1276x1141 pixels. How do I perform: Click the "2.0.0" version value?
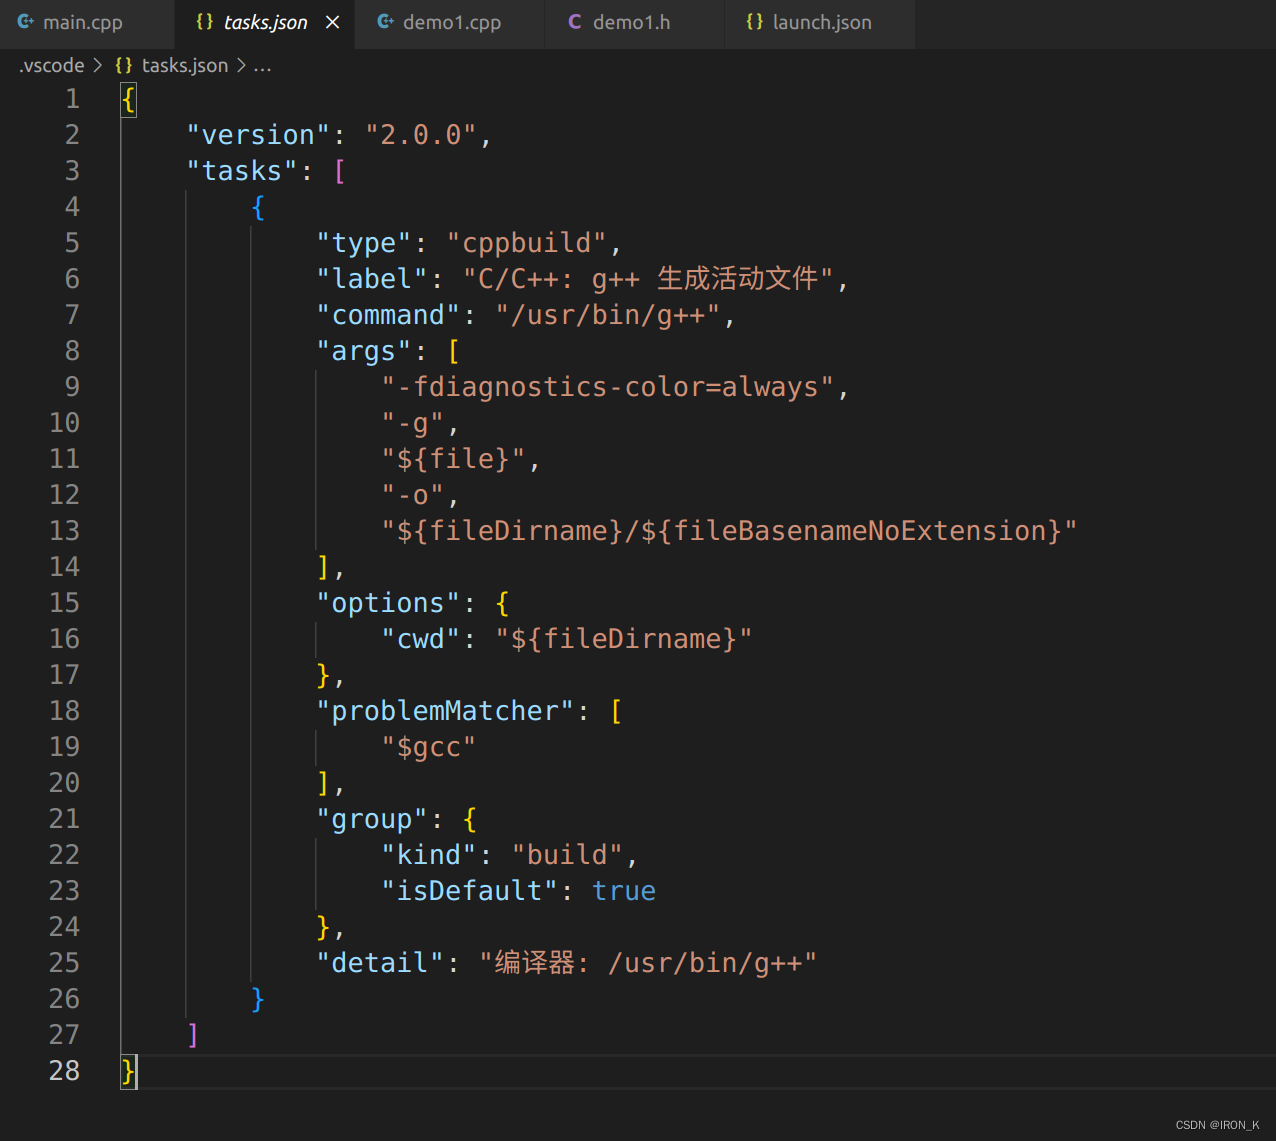point(421,135)
